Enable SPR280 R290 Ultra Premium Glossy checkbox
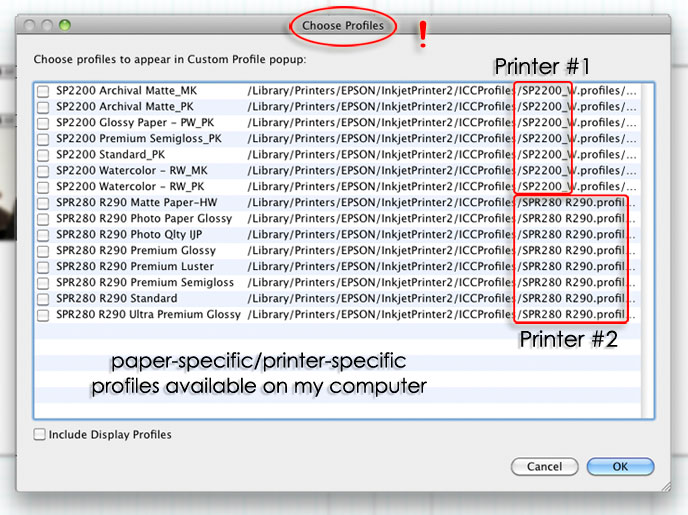This screenshot has height=515, width=688. (43, 315)
